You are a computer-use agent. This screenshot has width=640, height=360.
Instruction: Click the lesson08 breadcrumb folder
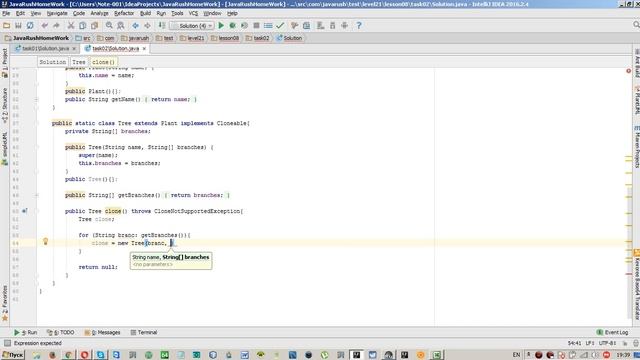click(225, 38)
